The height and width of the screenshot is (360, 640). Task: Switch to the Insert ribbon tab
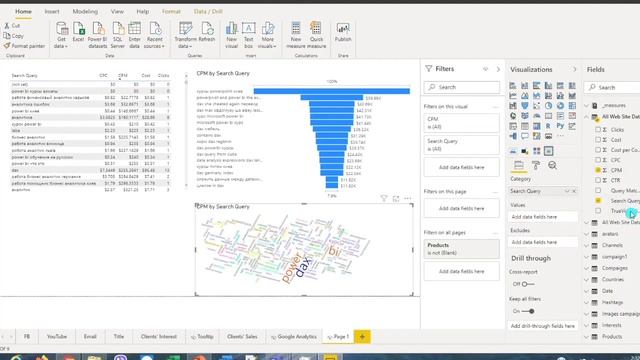pyautogui.click(x=52, y=11)
